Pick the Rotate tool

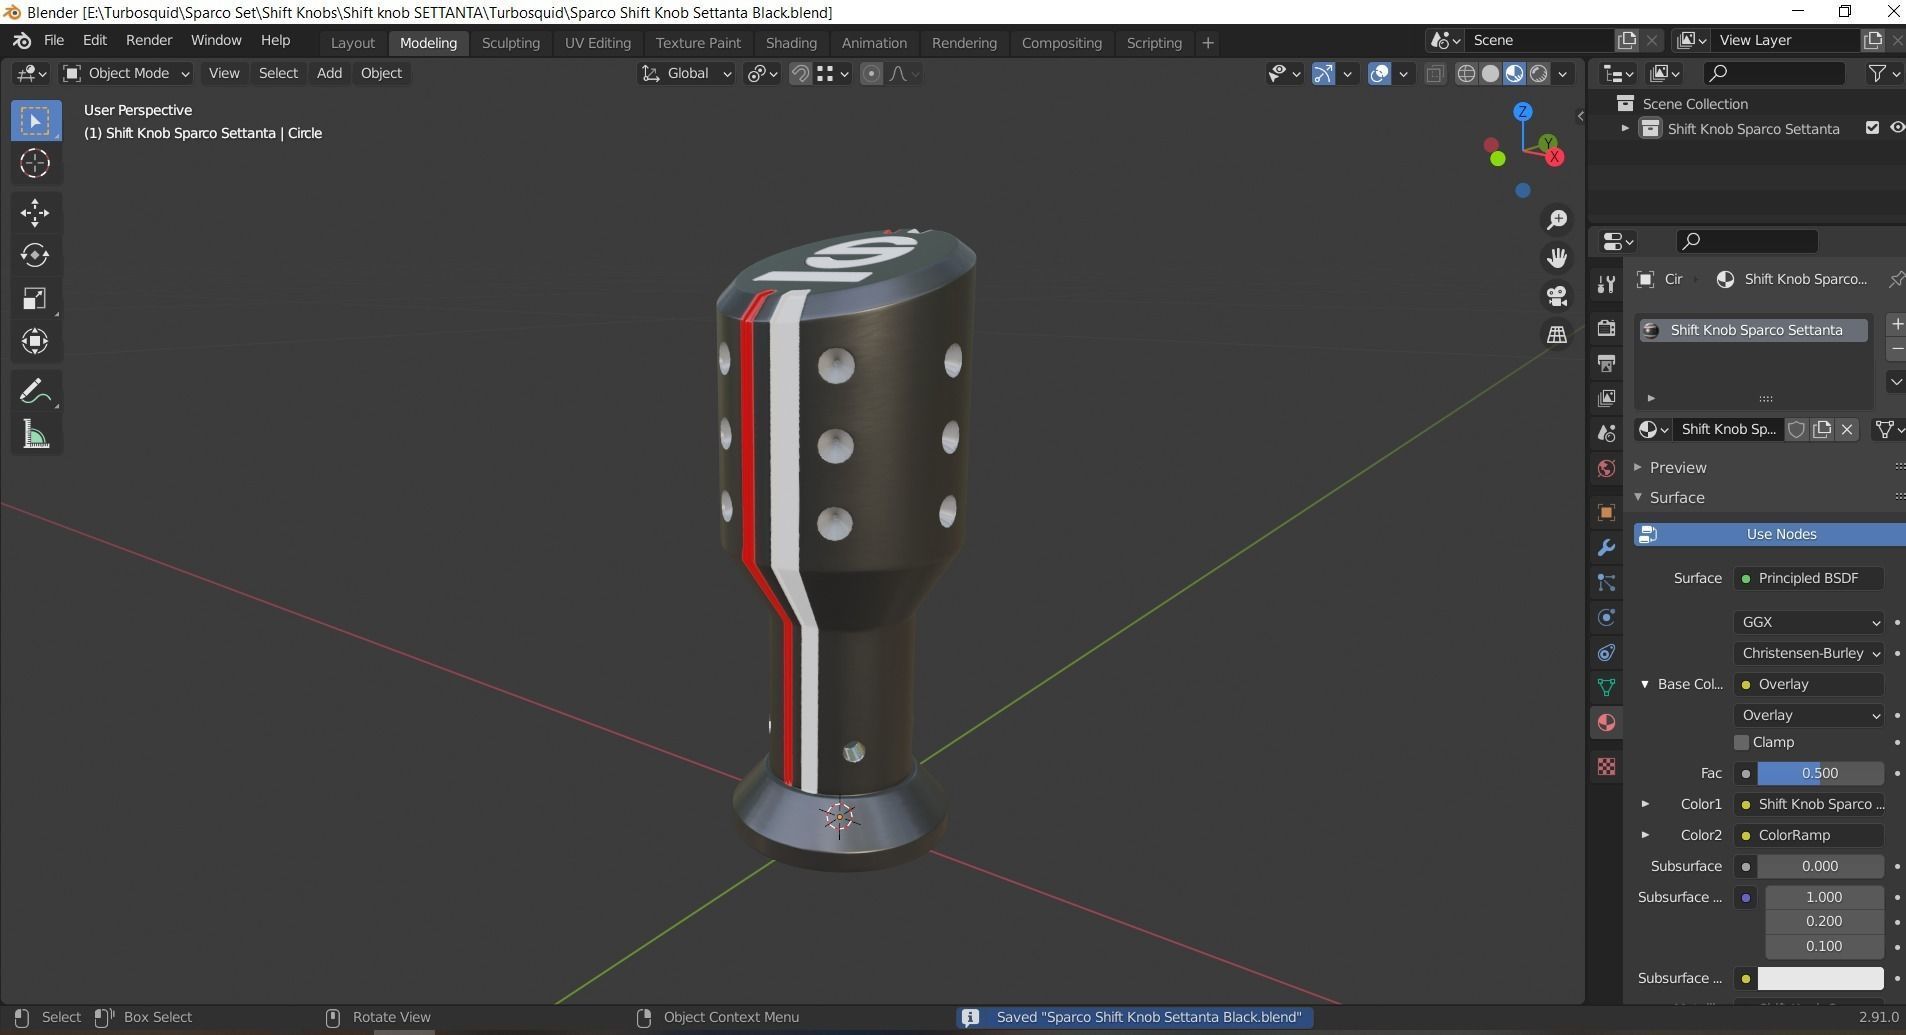click(x=35, y=255)
